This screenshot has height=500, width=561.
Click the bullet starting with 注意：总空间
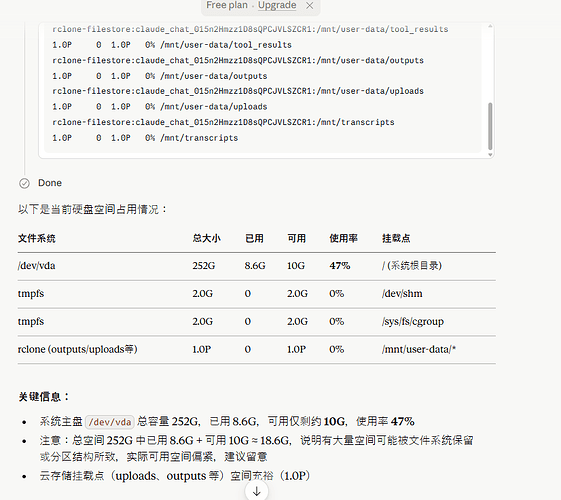tap(257, 448)
